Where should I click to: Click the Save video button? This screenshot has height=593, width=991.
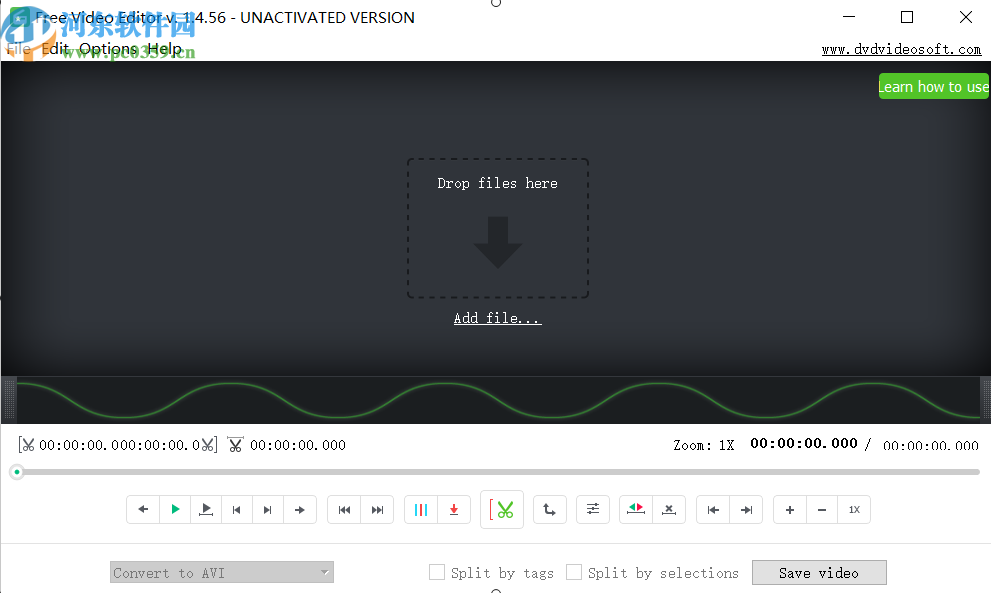click(819, 573)
